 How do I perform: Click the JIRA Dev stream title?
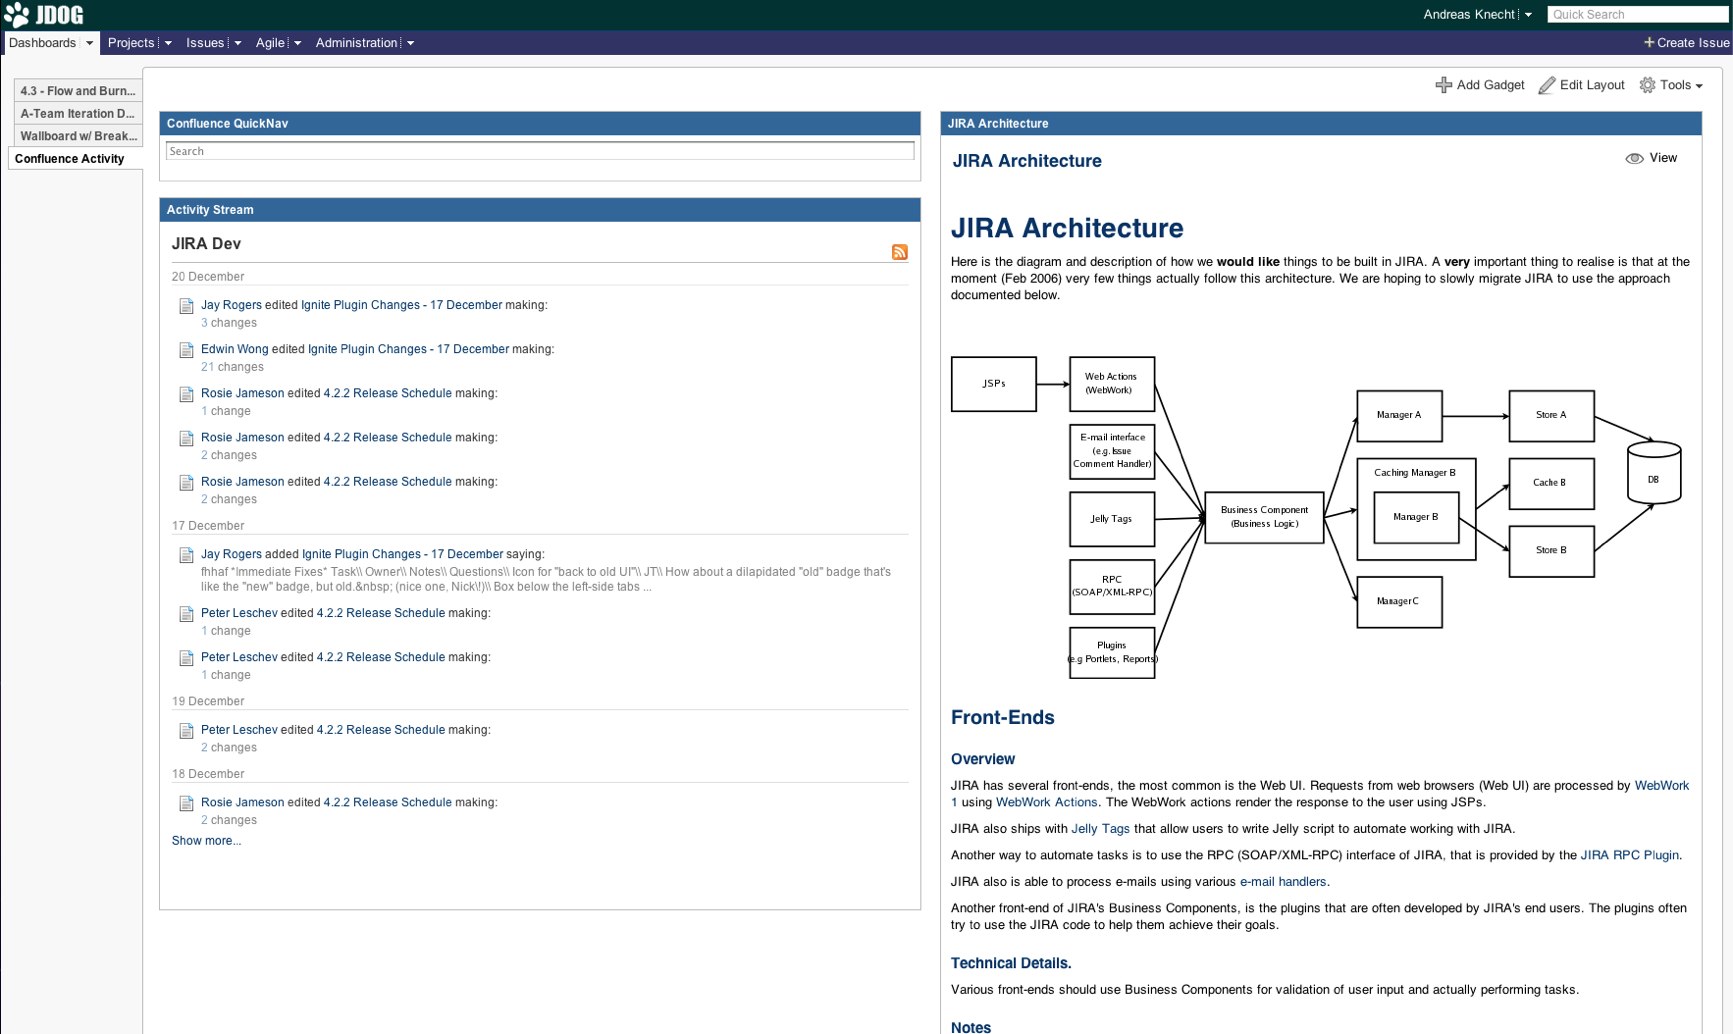[206, 244]
